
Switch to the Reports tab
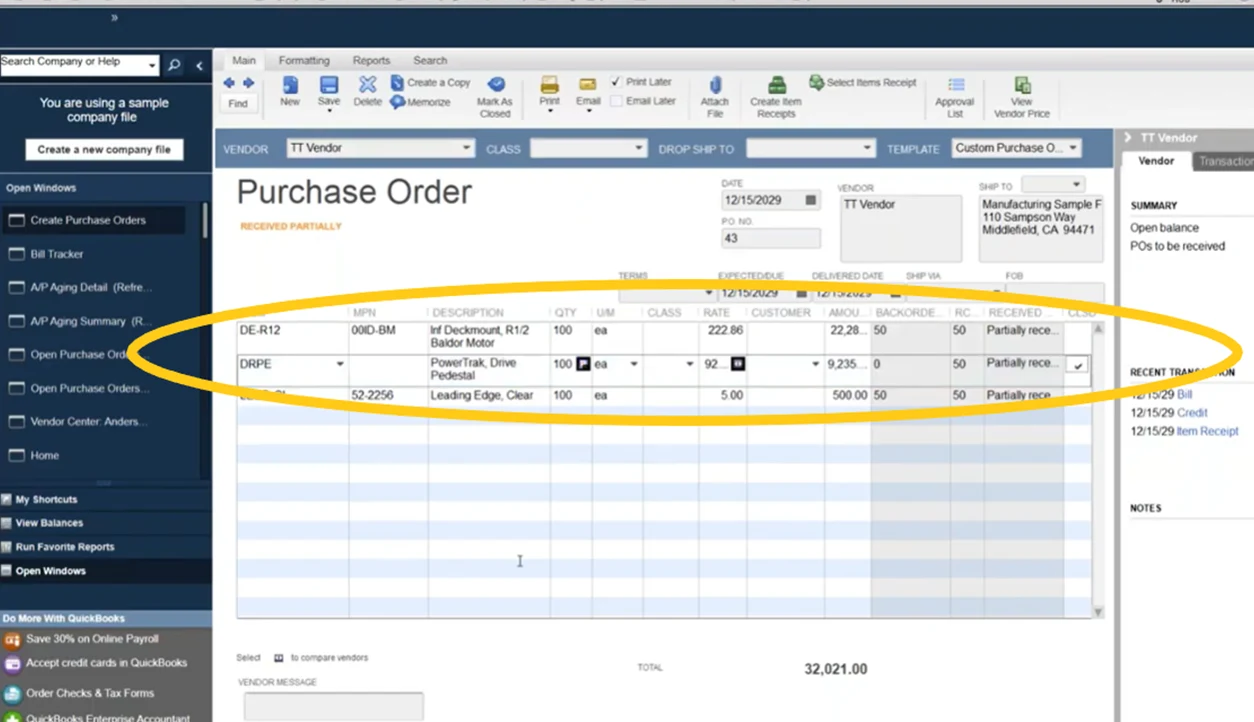[x=371, y=61]
